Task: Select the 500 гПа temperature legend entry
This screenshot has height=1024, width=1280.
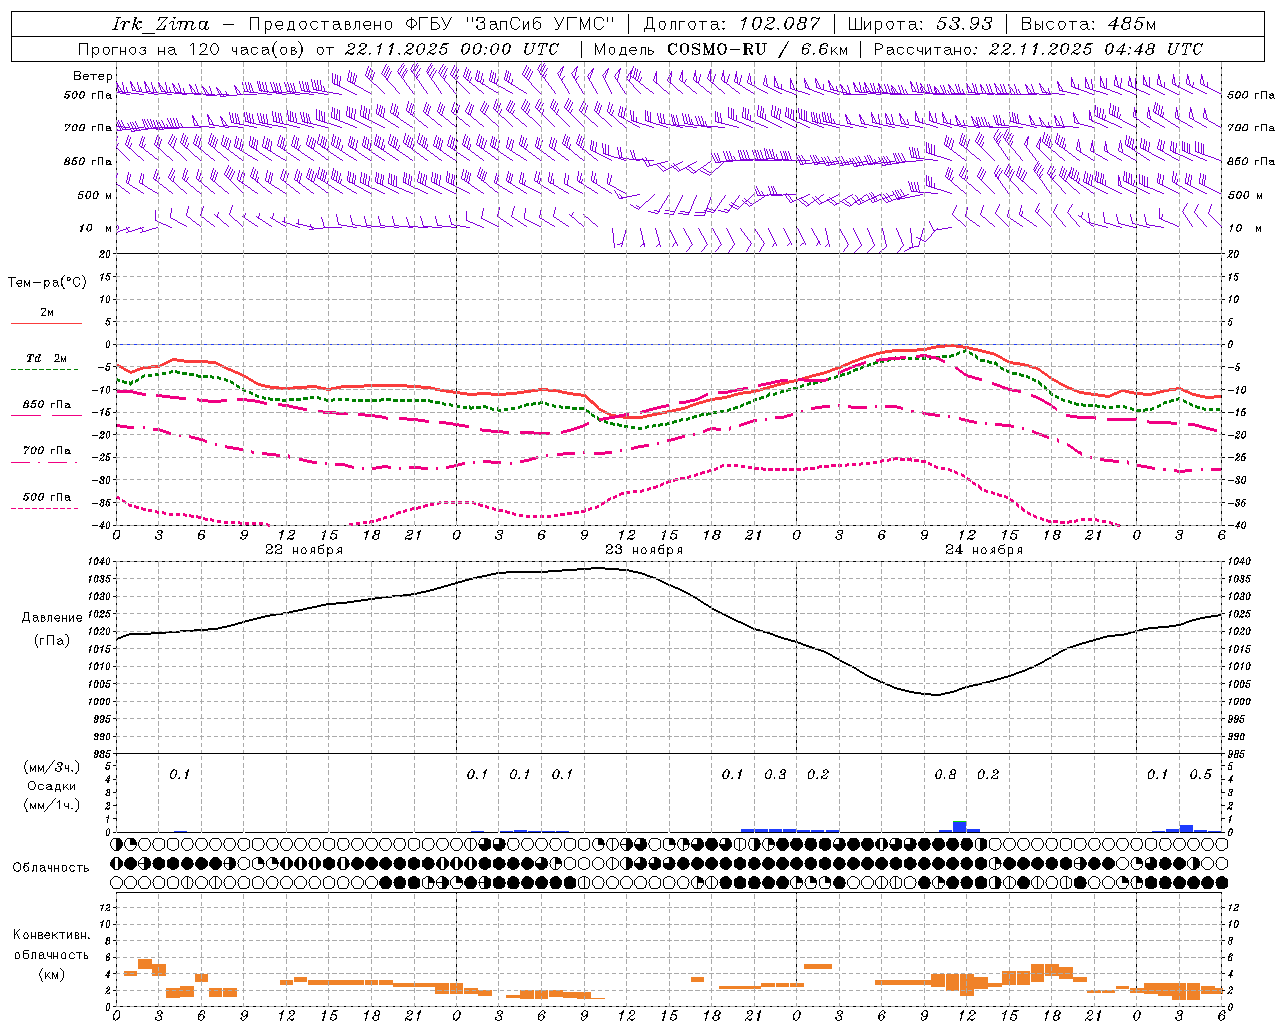Action: pyautogui.click(x=47, y=497)
